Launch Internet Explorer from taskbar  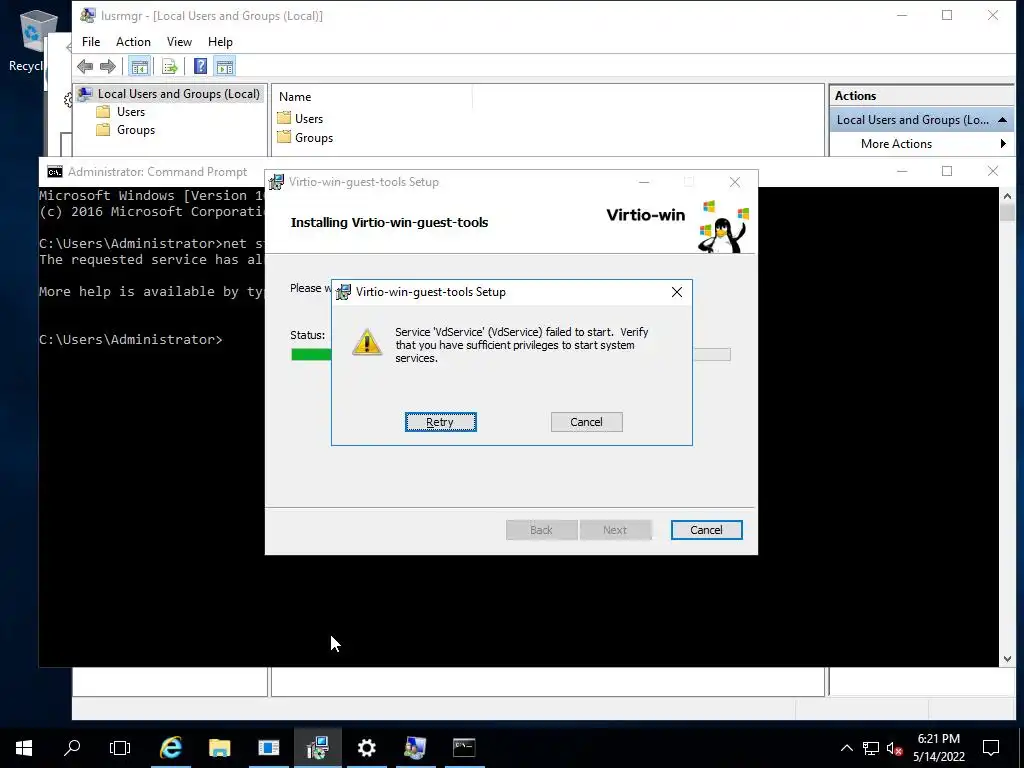click(x=170, y=748)
